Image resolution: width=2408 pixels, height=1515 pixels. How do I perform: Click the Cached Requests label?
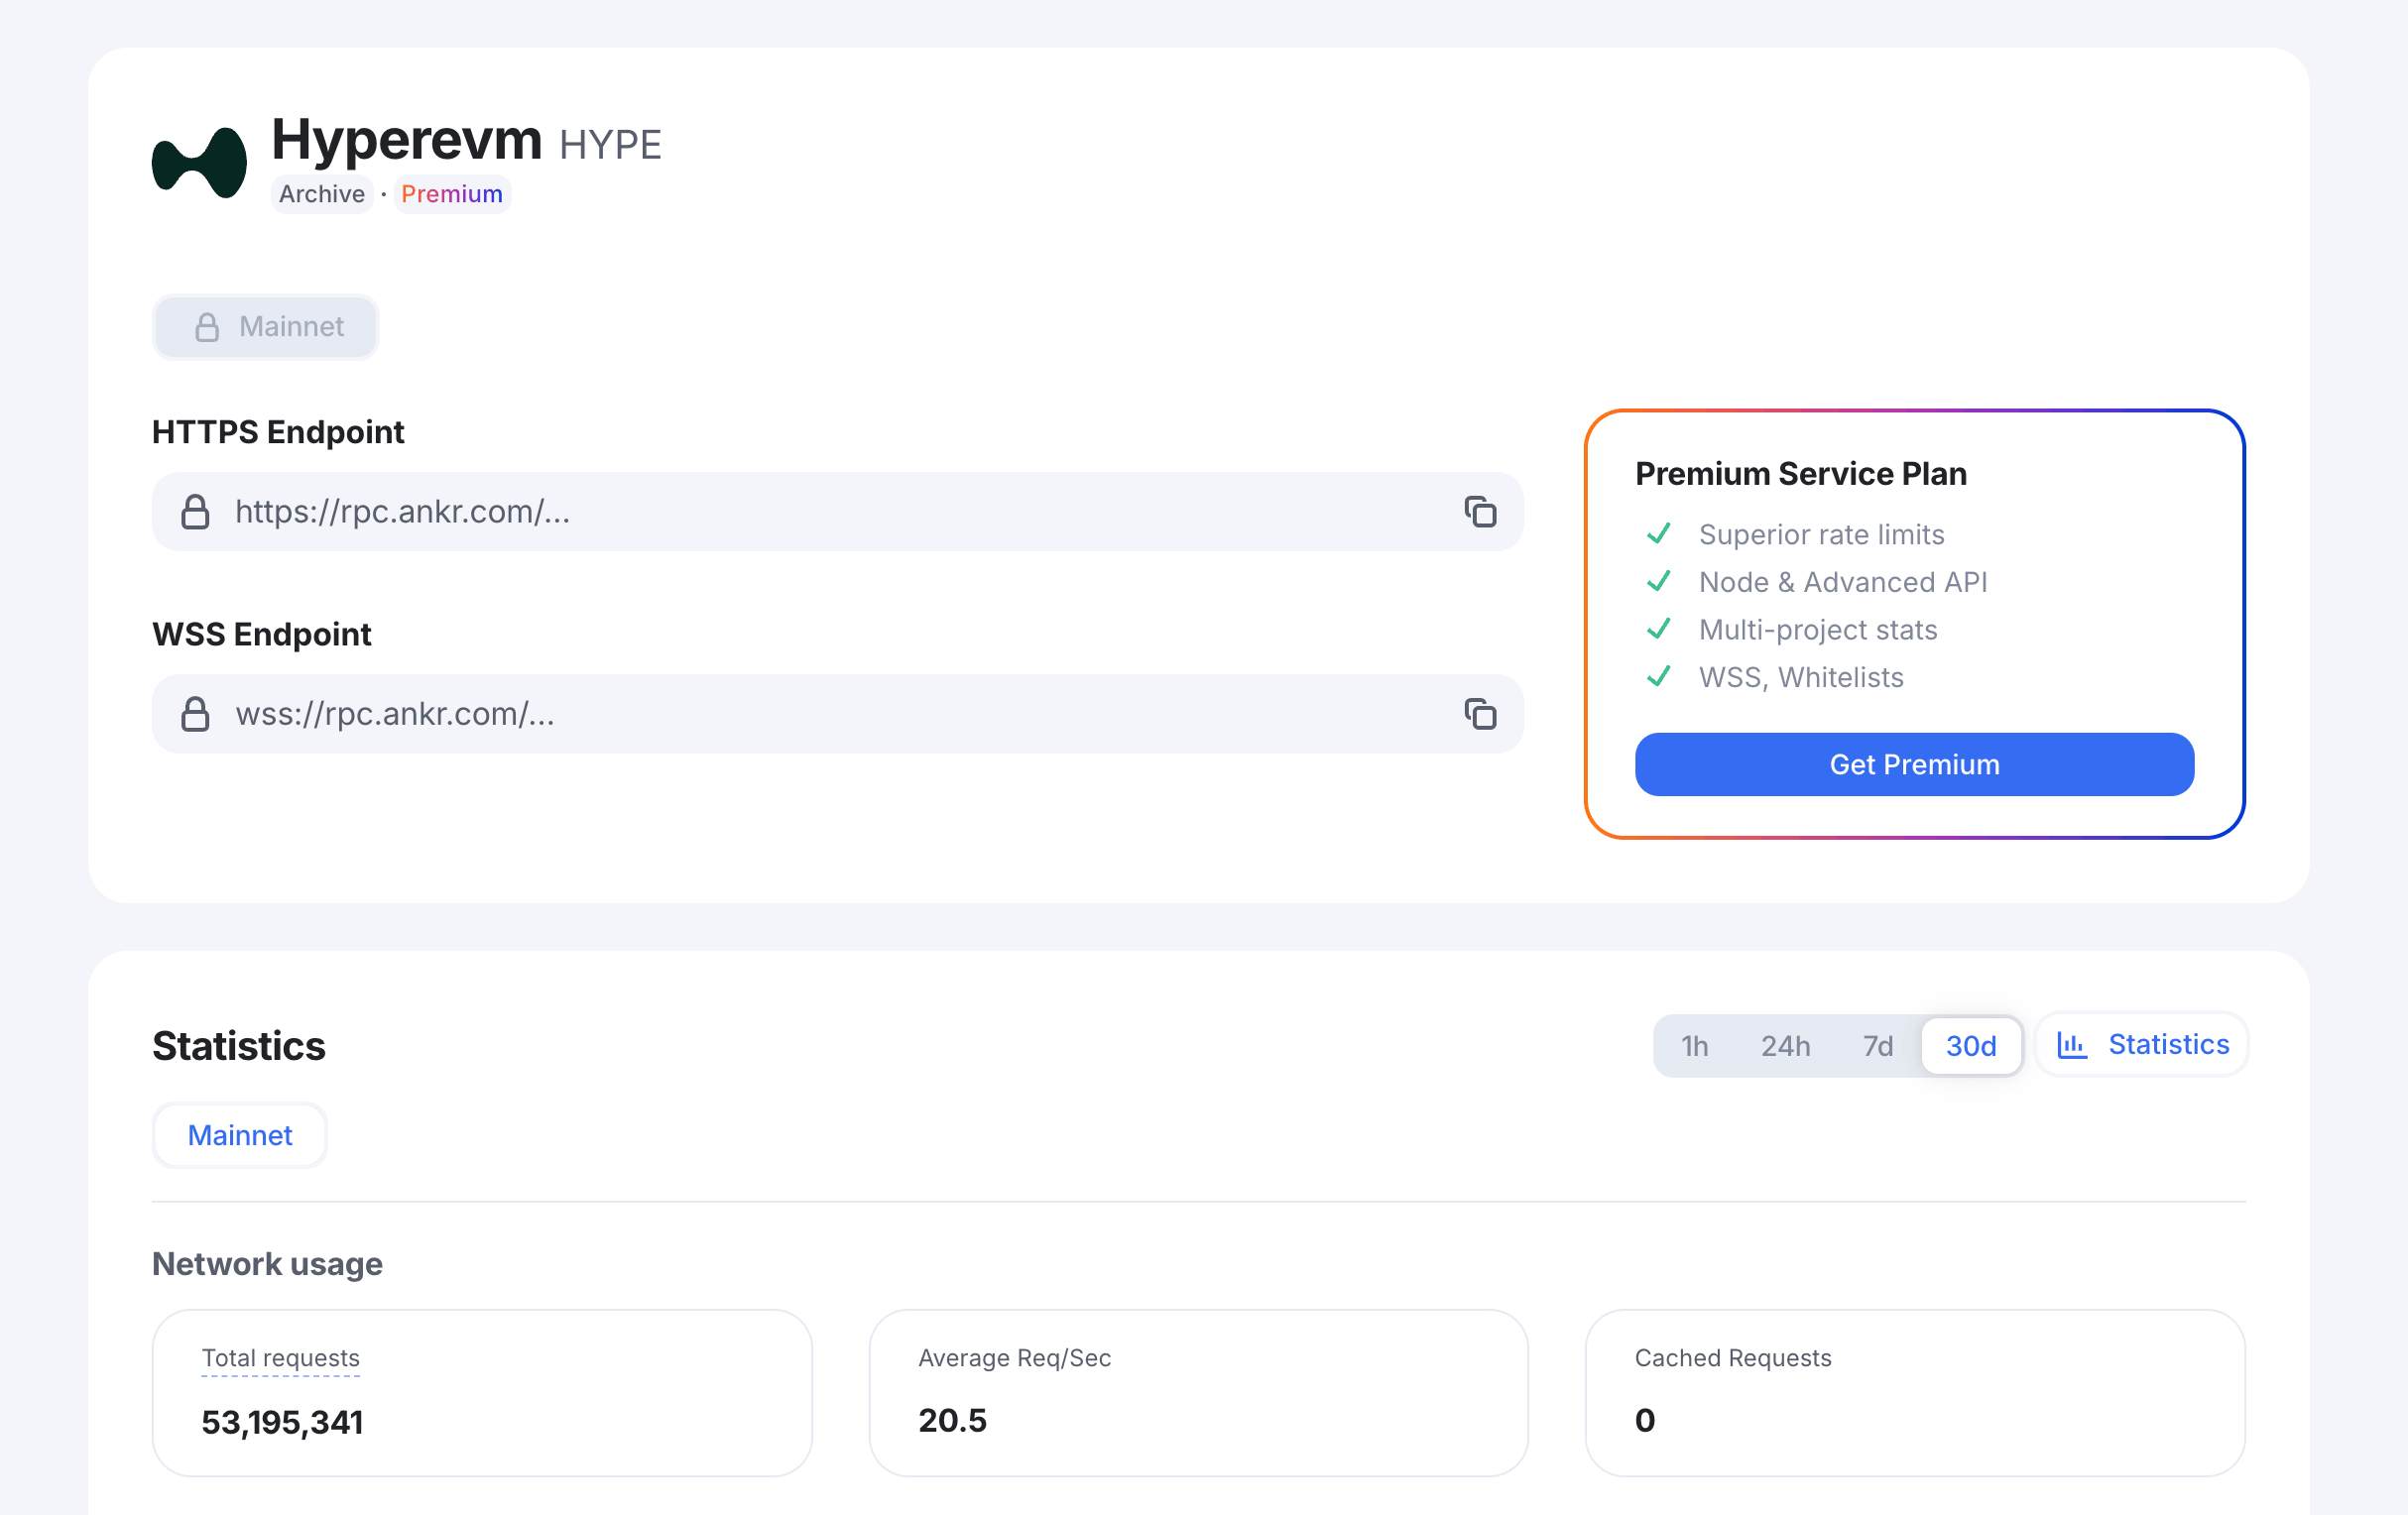tap(1733, 1358)
